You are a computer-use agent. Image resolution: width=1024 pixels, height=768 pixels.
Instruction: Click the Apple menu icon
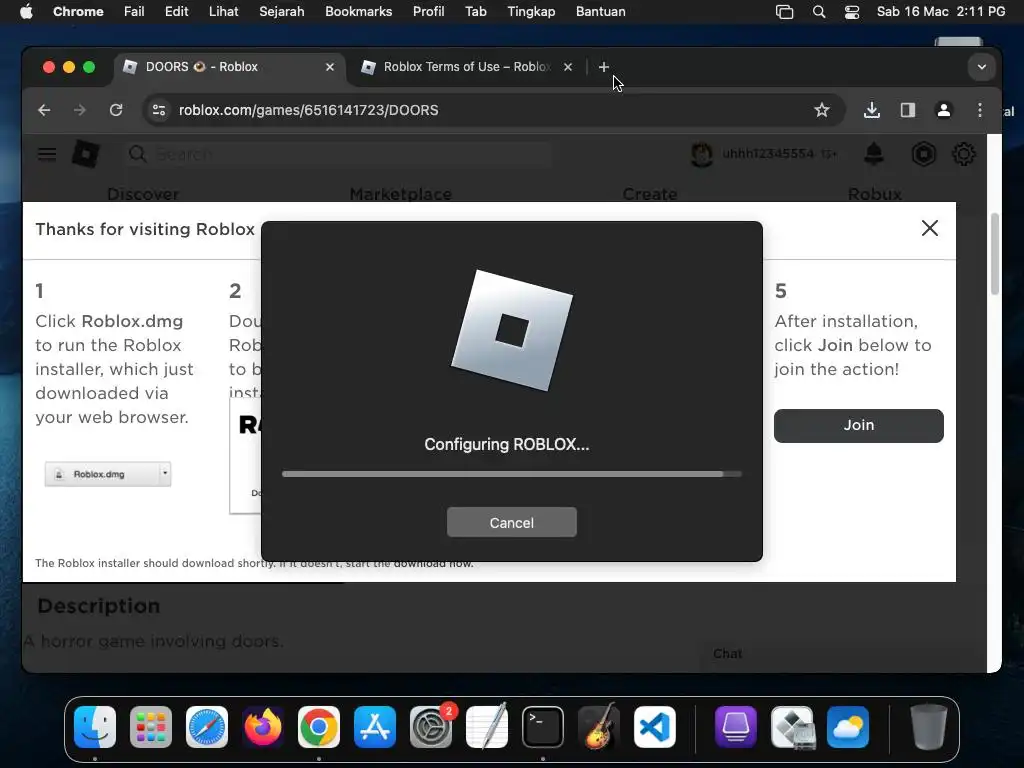pyautogui.click(x=26, y=12)
